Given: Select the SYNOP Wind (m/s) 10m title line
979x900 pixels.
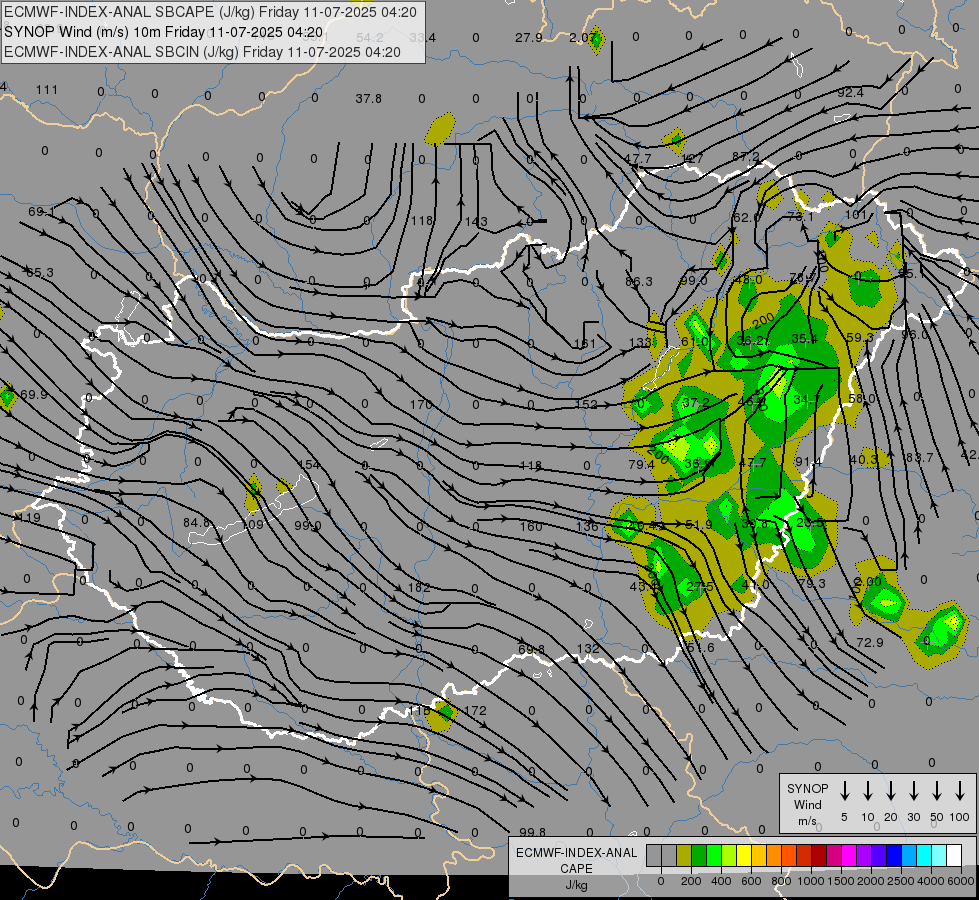Looking at the screenshot, I should tap(164, 32).
